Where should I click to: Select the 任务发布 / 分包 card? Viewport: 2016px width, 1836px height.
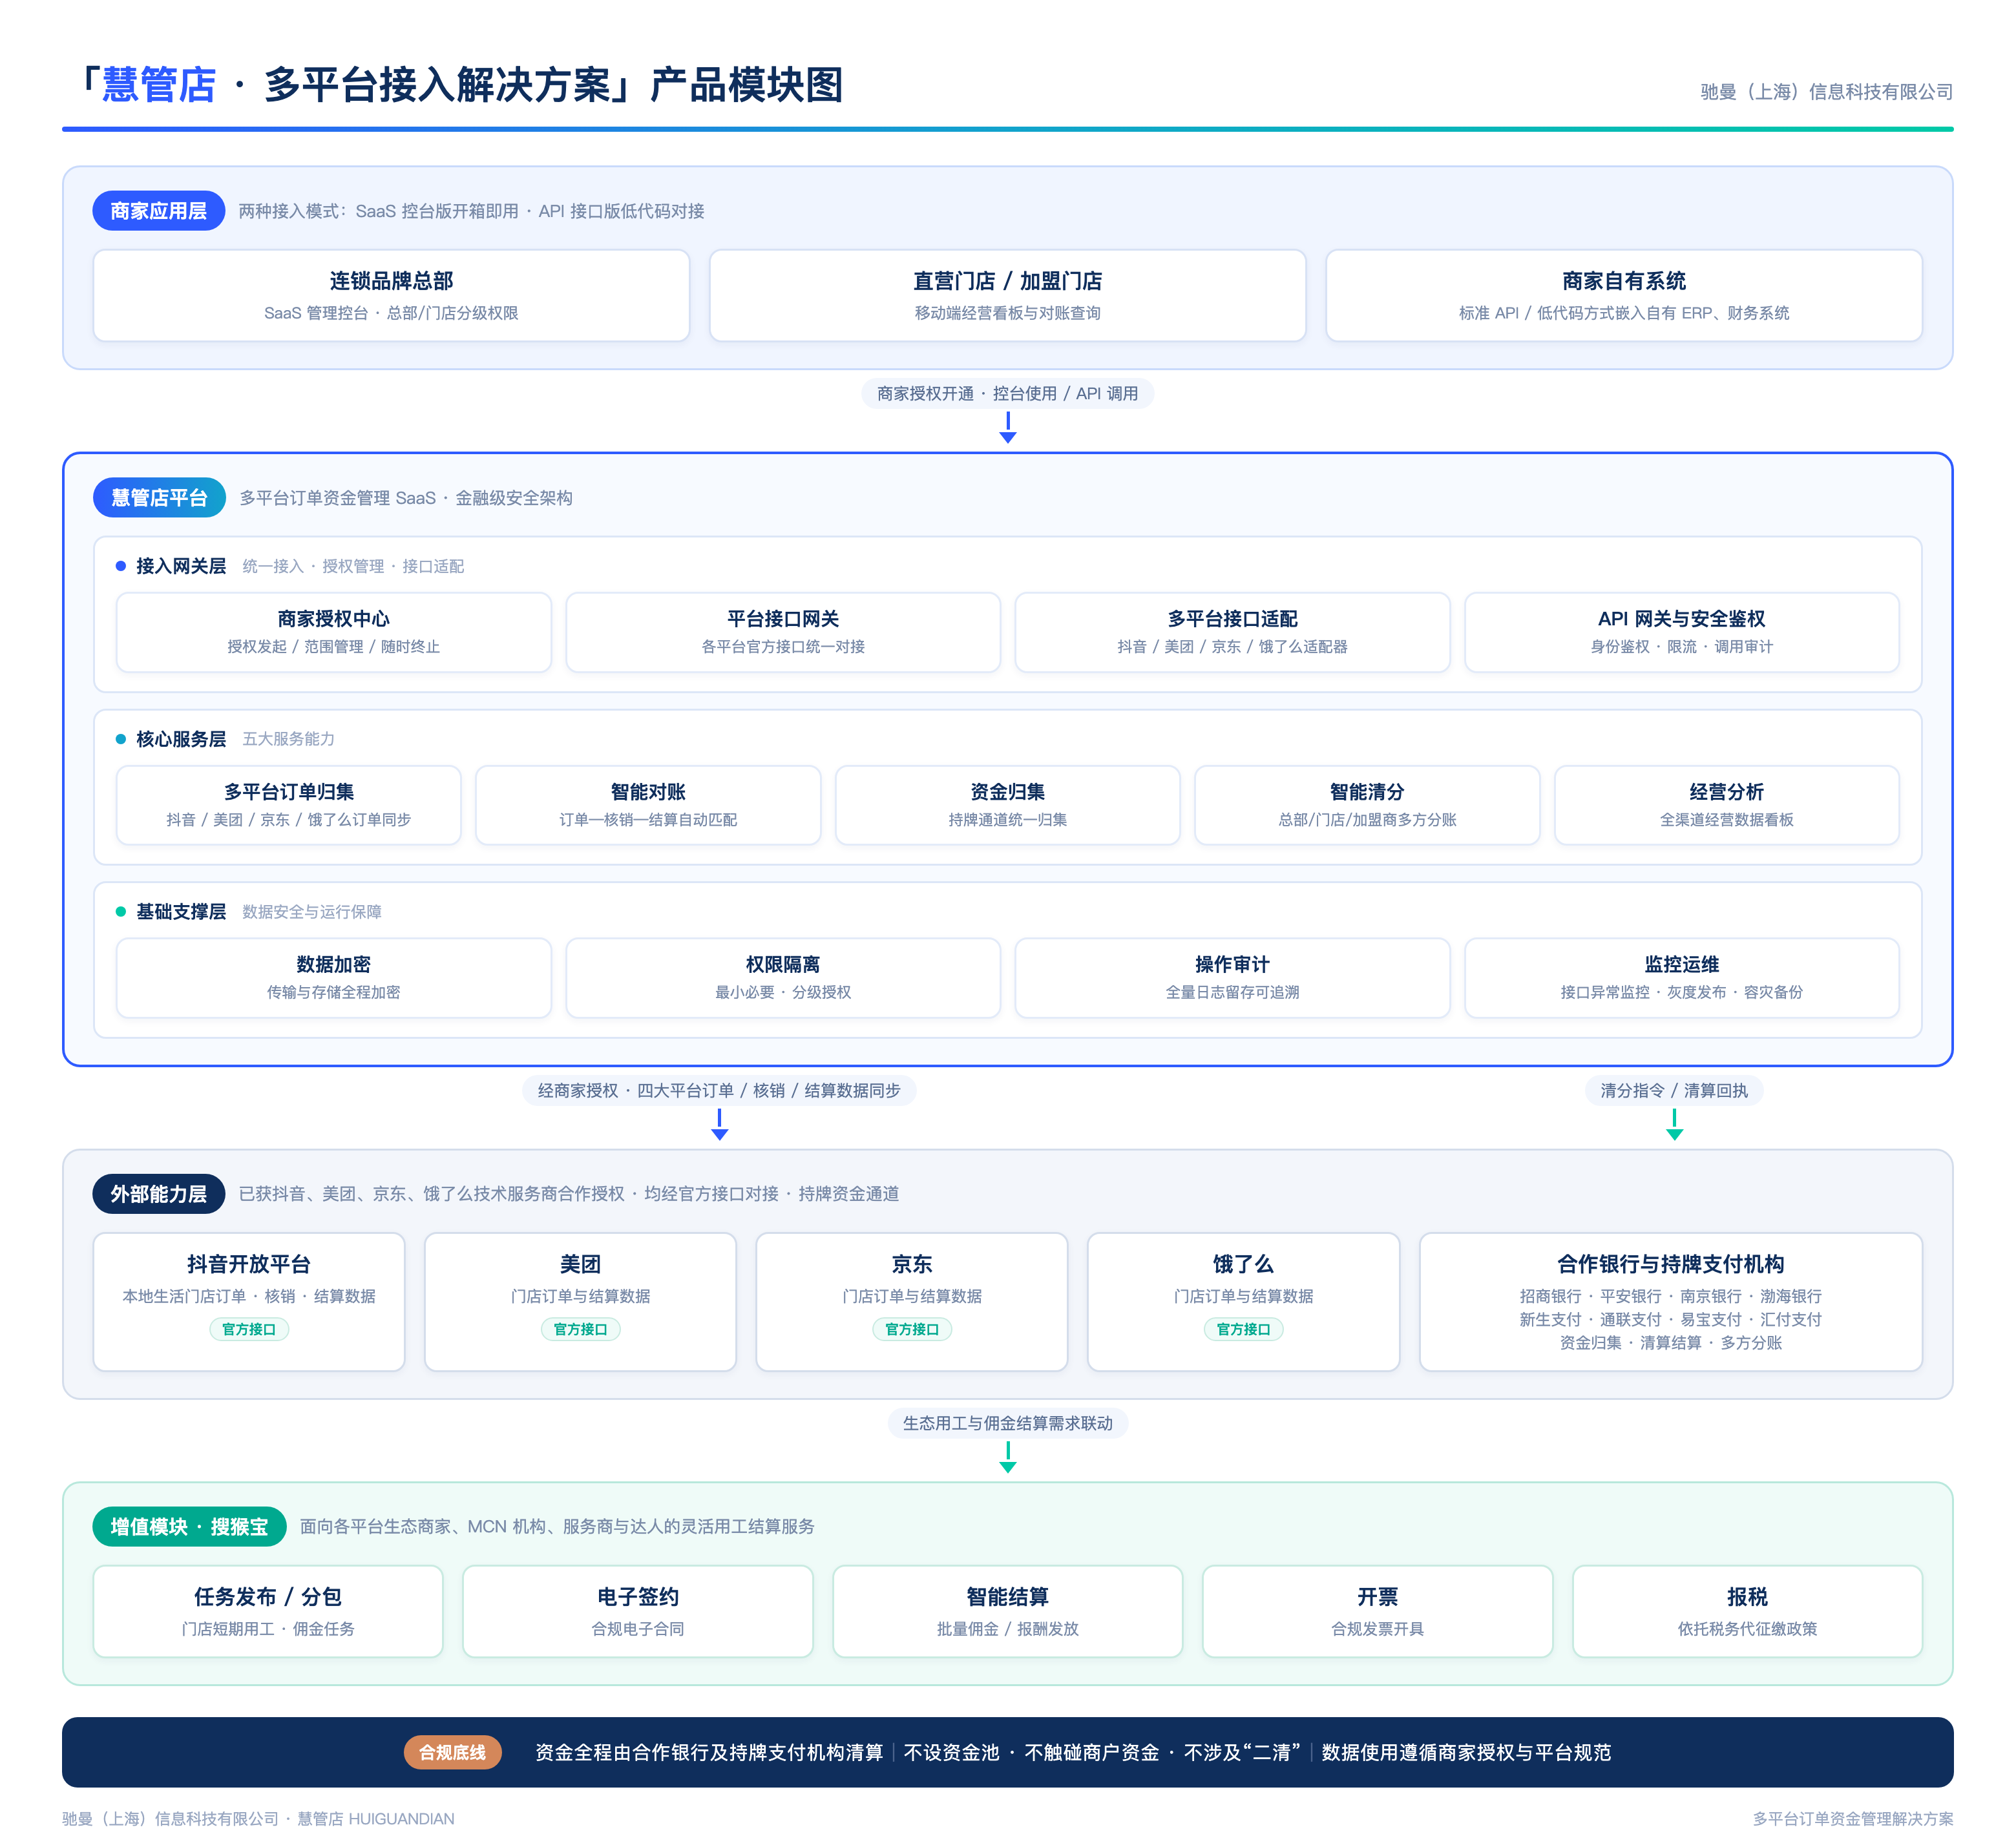click(268, 1611)
